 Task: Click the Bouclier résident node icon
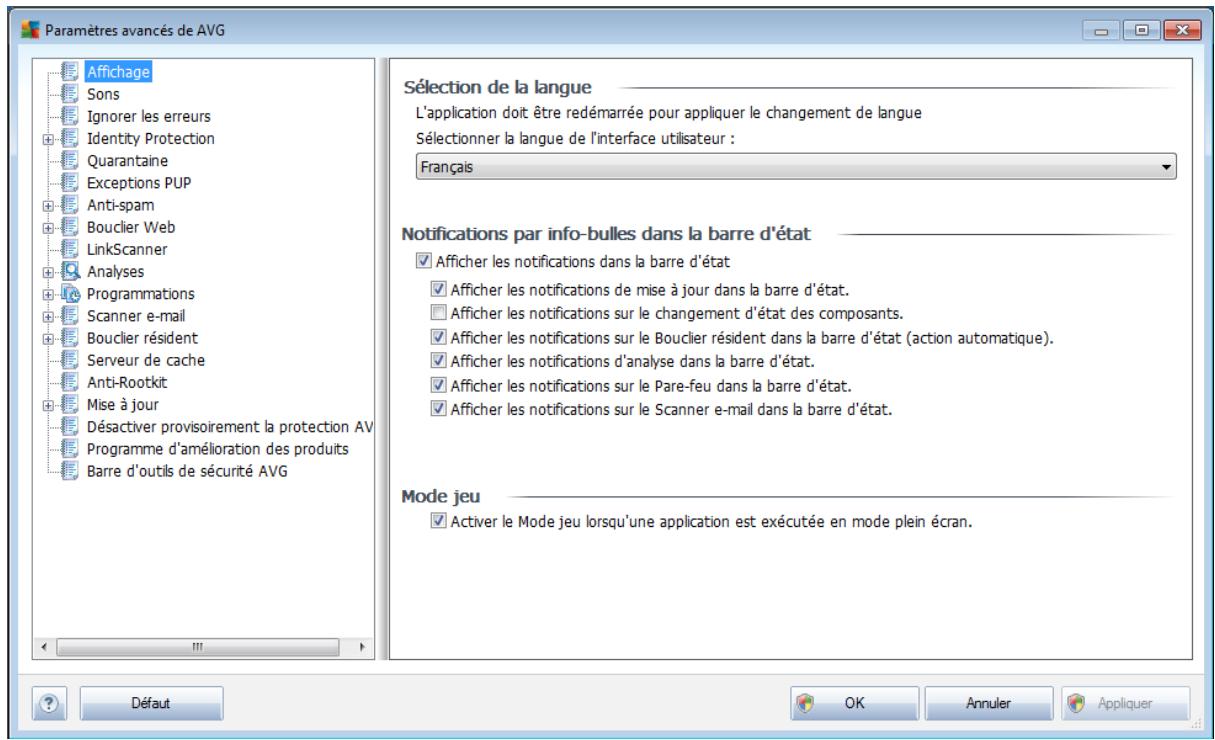68,338
